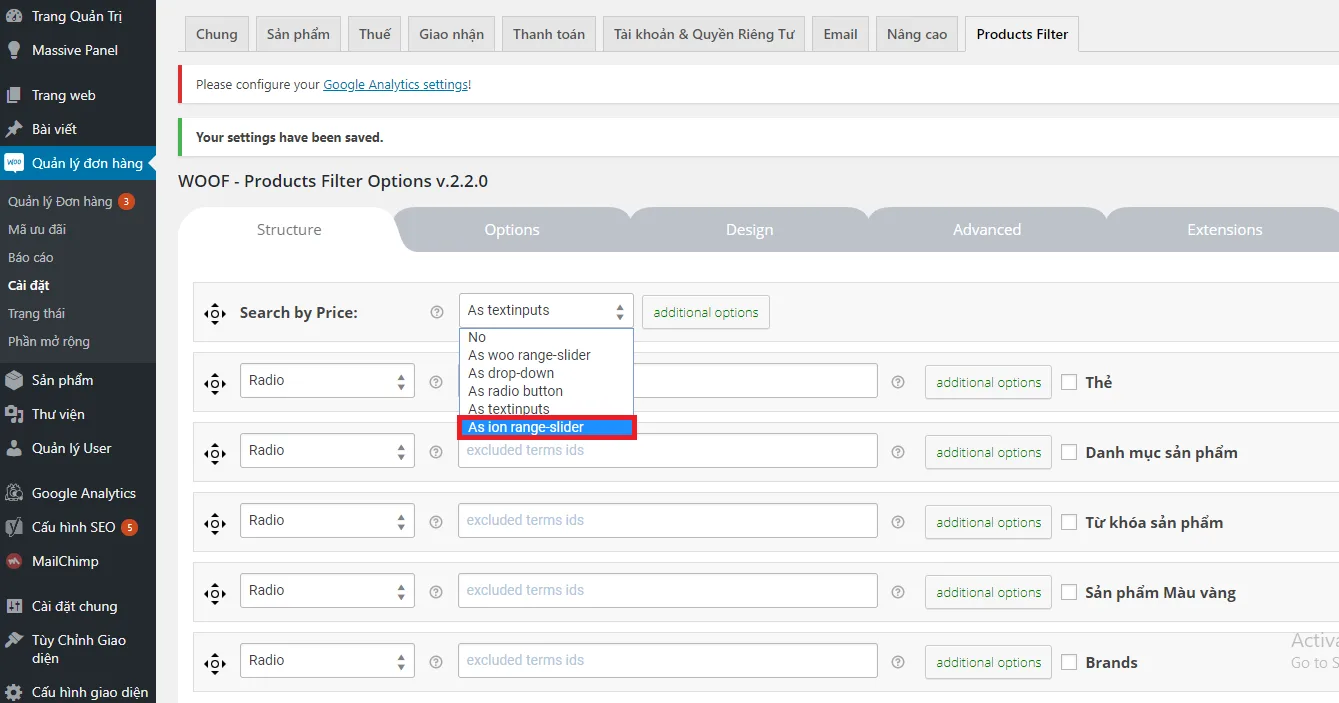
Task: Open Mã ưu đãi in the sidebar submenu
Action: click(x=37, y=229)
